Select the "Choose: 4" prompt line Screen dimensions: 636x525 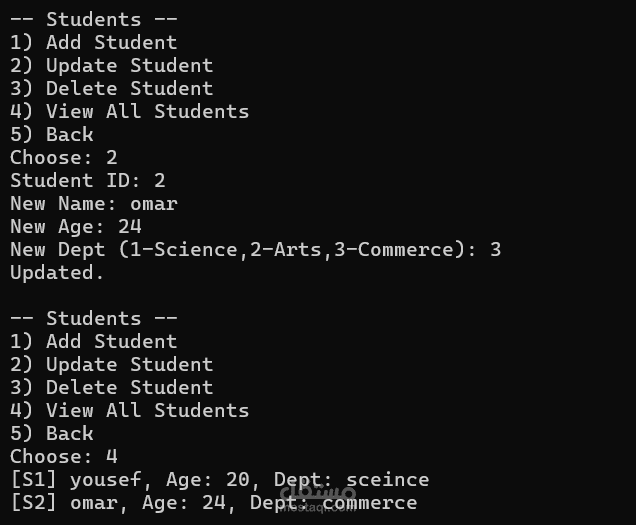(x=64, y=456)
